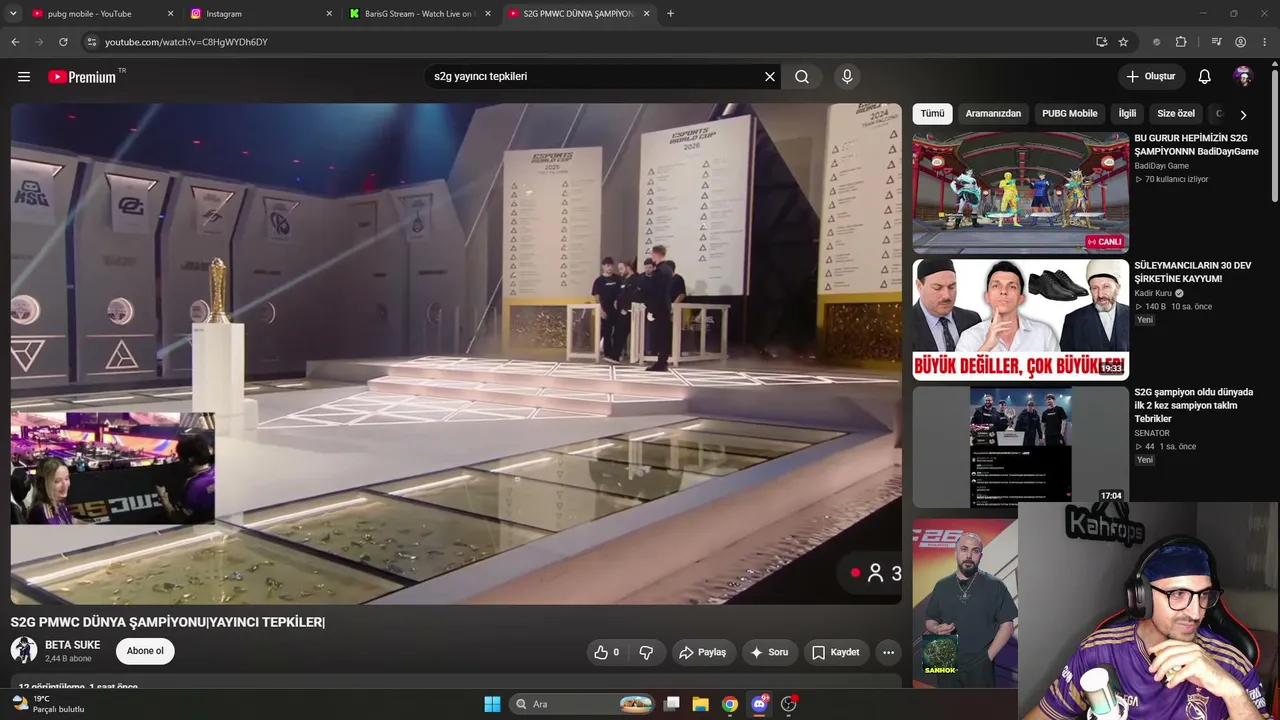Image resolution: width=1280 pixels, height=720 pixels.
Task: Open the BadiDayı Game live stream thumbnail
Action: click(x=1020, y=193)
